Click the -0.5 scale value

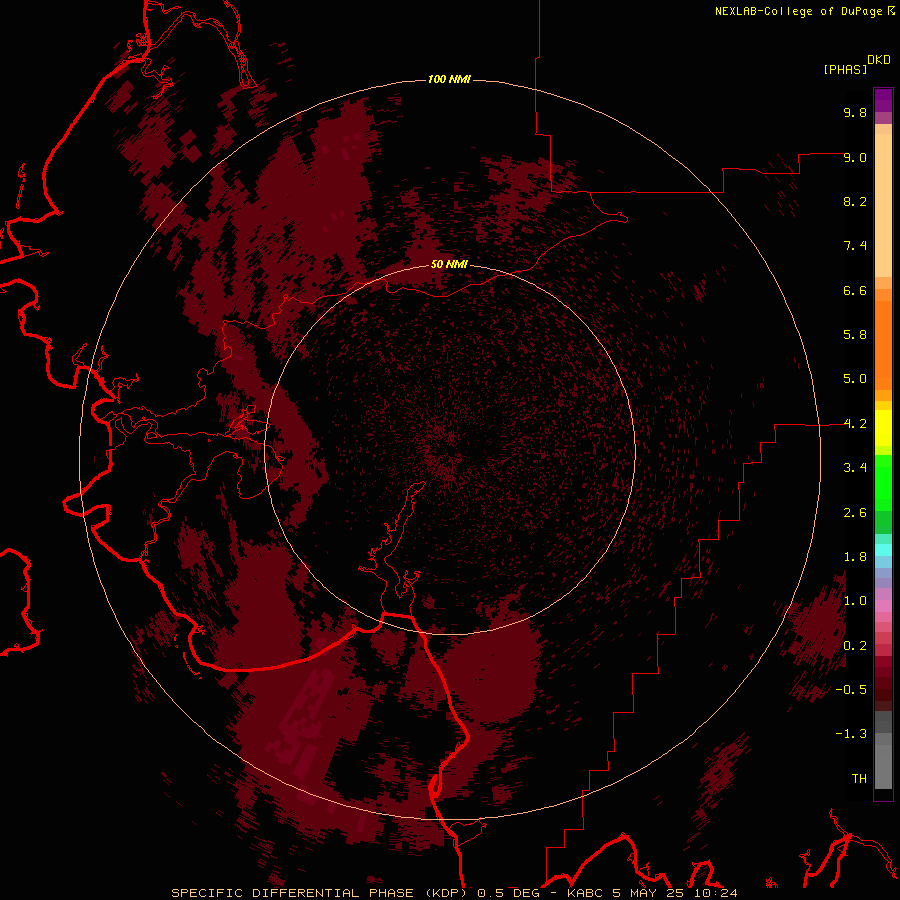tap(851, 690)
